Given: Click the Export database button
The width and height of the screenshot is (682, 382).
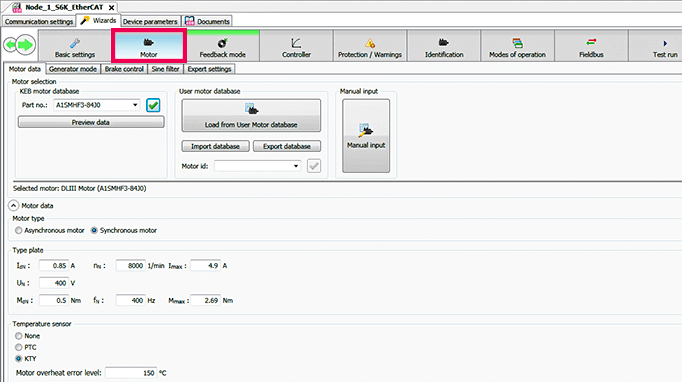Looking at the screenshot, I should [287, 146].
